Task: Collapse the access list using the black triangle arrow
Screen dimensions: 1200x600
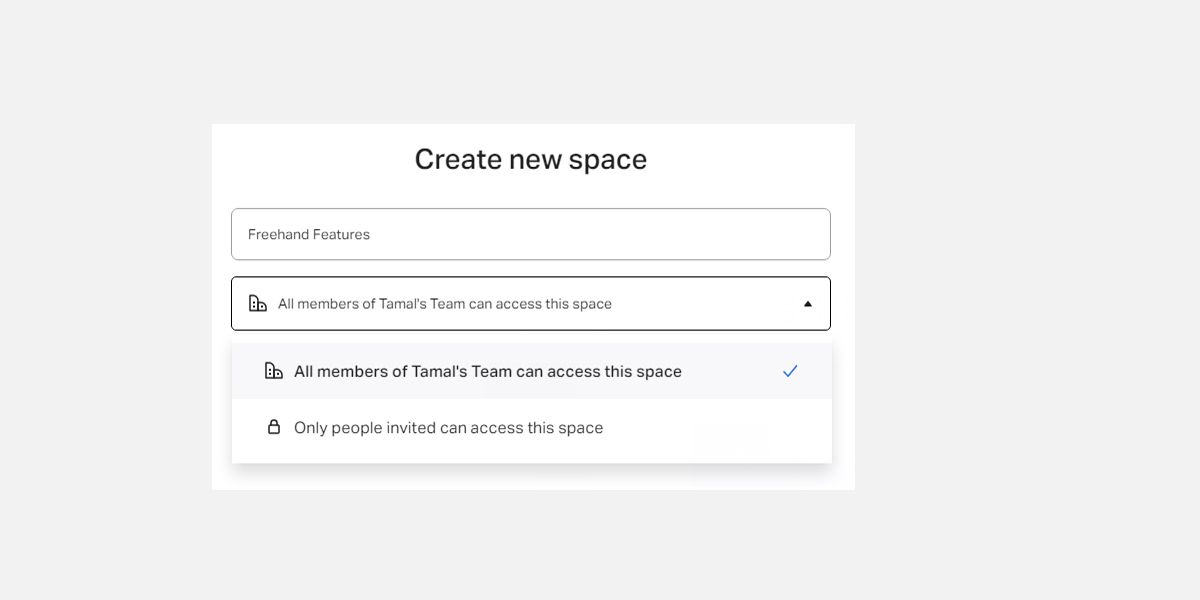Action: click(x=808, y=304)
